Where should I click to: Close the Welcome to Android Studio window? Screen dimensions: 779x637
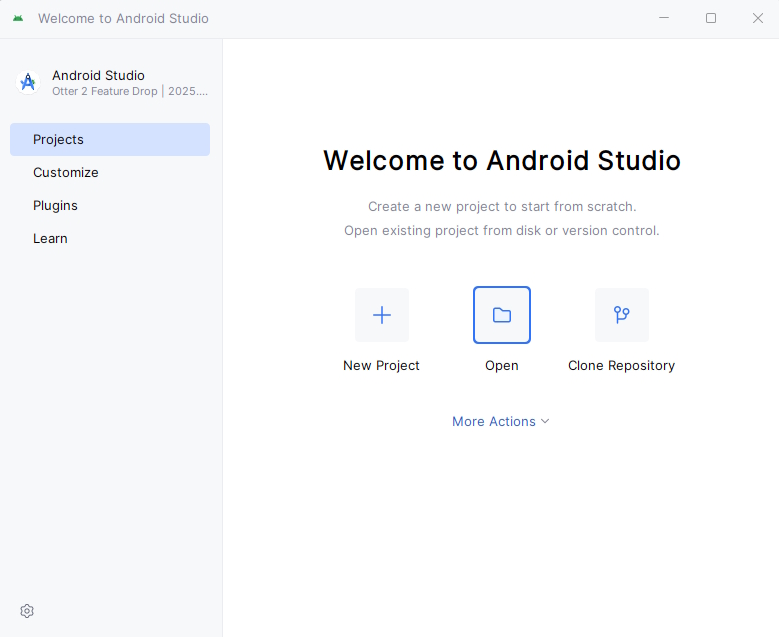pyautogui.click(x=757, y=18)
